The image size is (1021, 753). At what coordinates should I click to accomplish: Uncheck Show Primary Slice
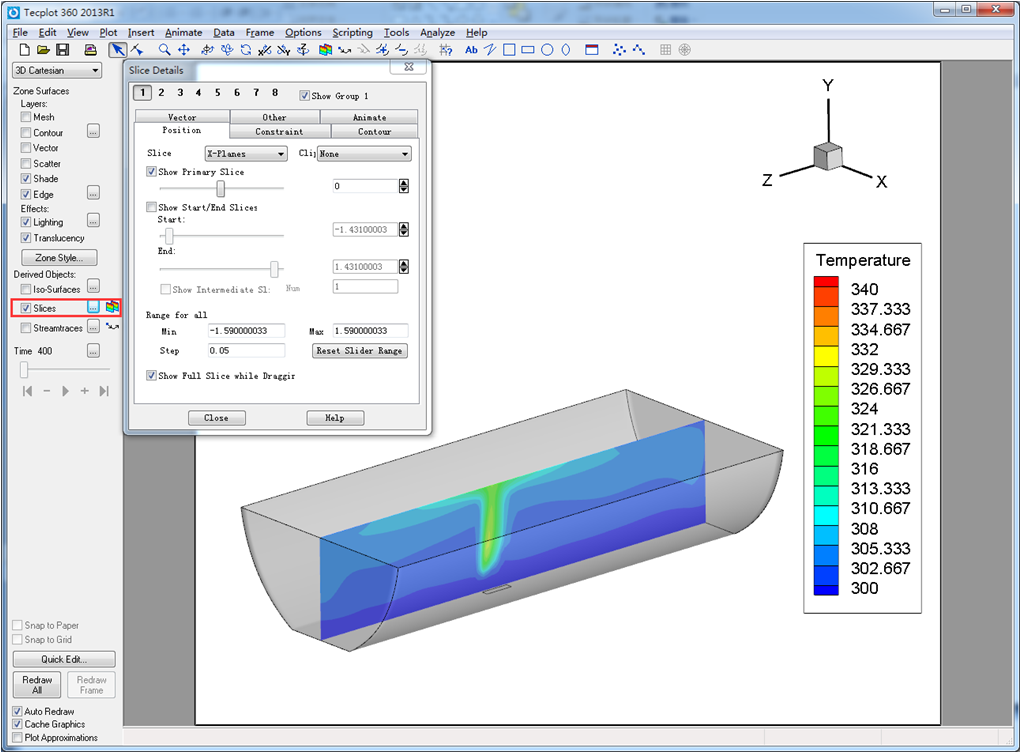pyautogui.click(x=152, y=171)
